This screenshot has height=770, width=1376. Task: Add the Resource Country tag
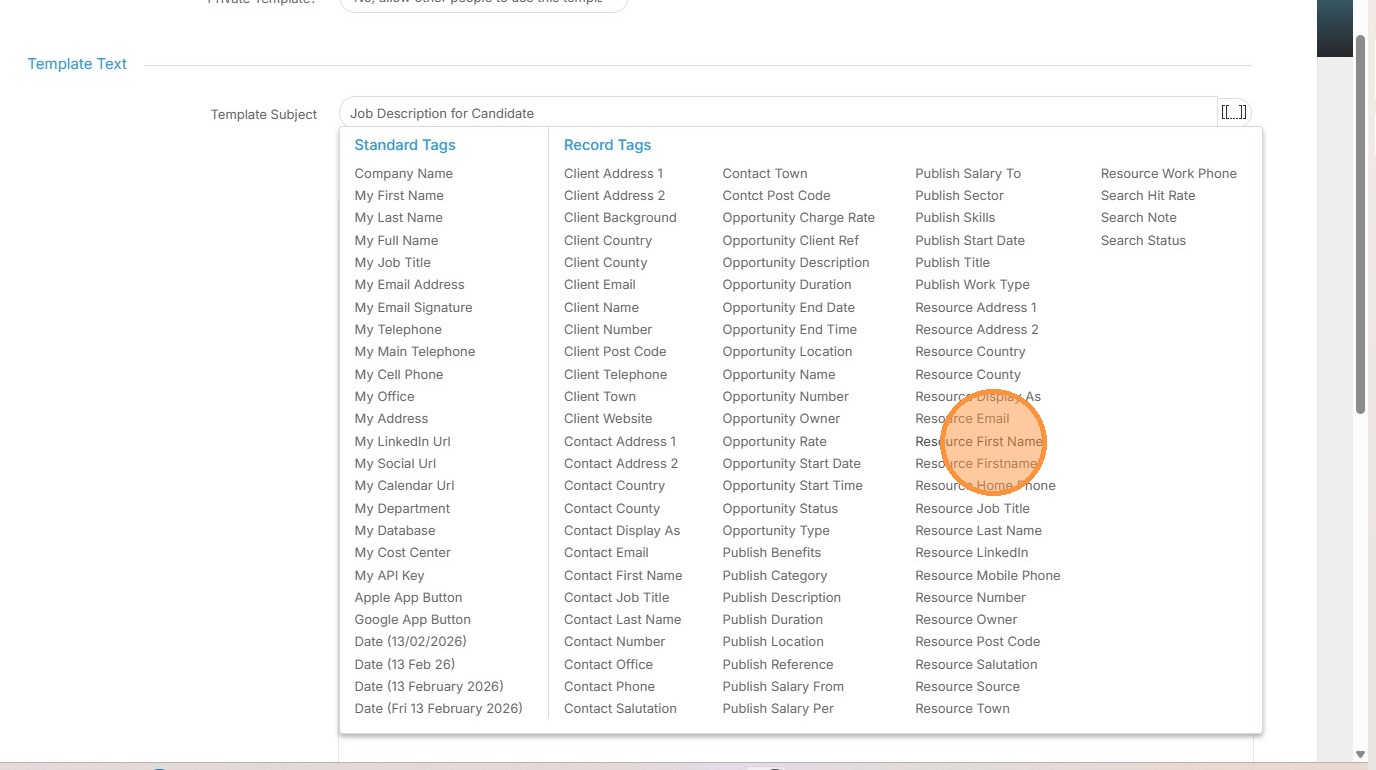tap(971, 351)
